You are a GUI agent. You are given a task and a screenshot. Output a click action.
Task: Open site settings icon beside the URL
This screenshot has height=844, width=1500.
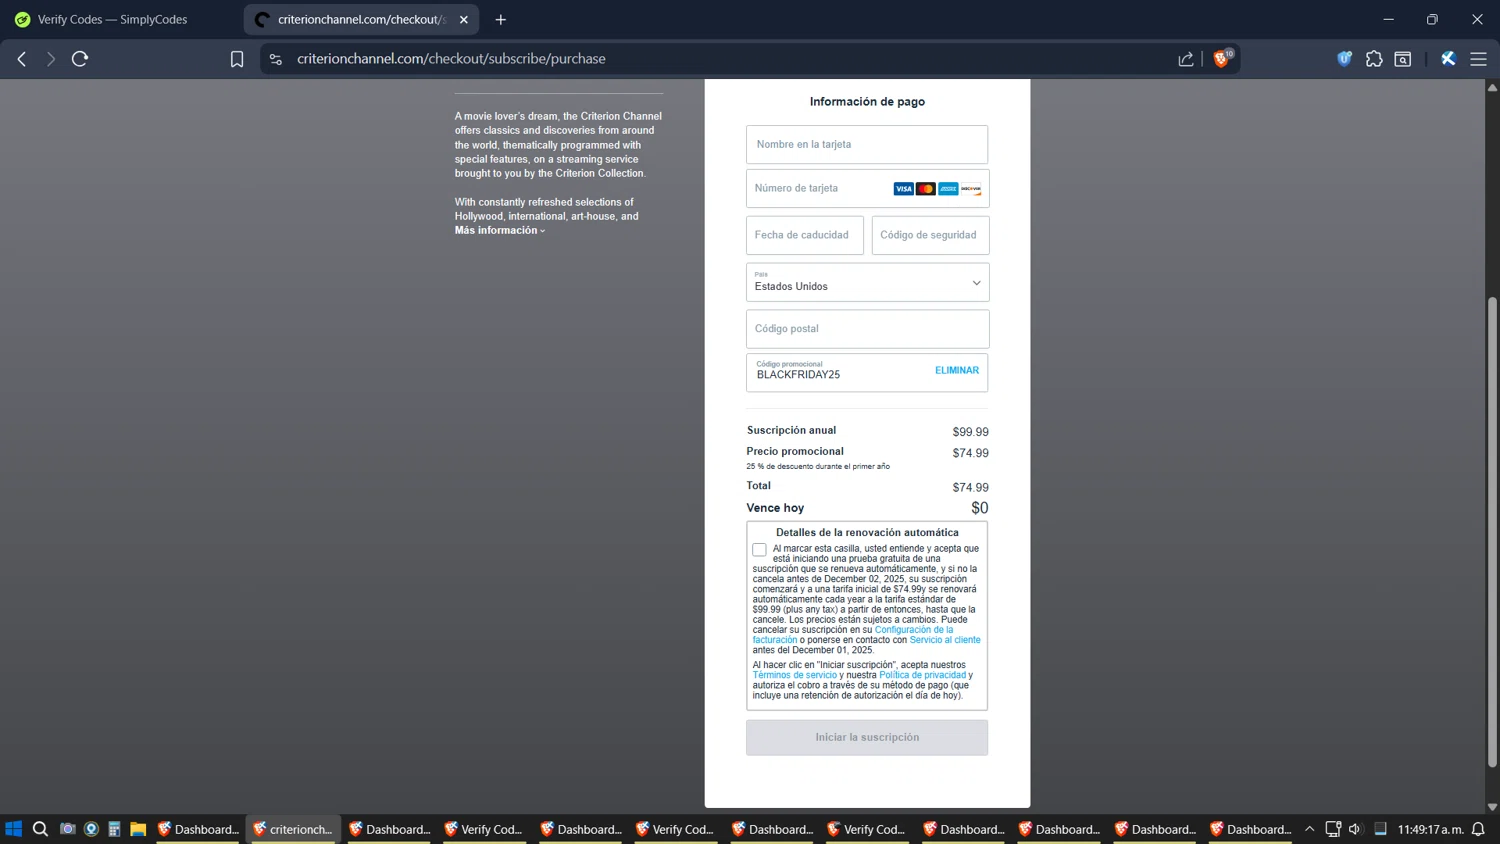(276, 59)
